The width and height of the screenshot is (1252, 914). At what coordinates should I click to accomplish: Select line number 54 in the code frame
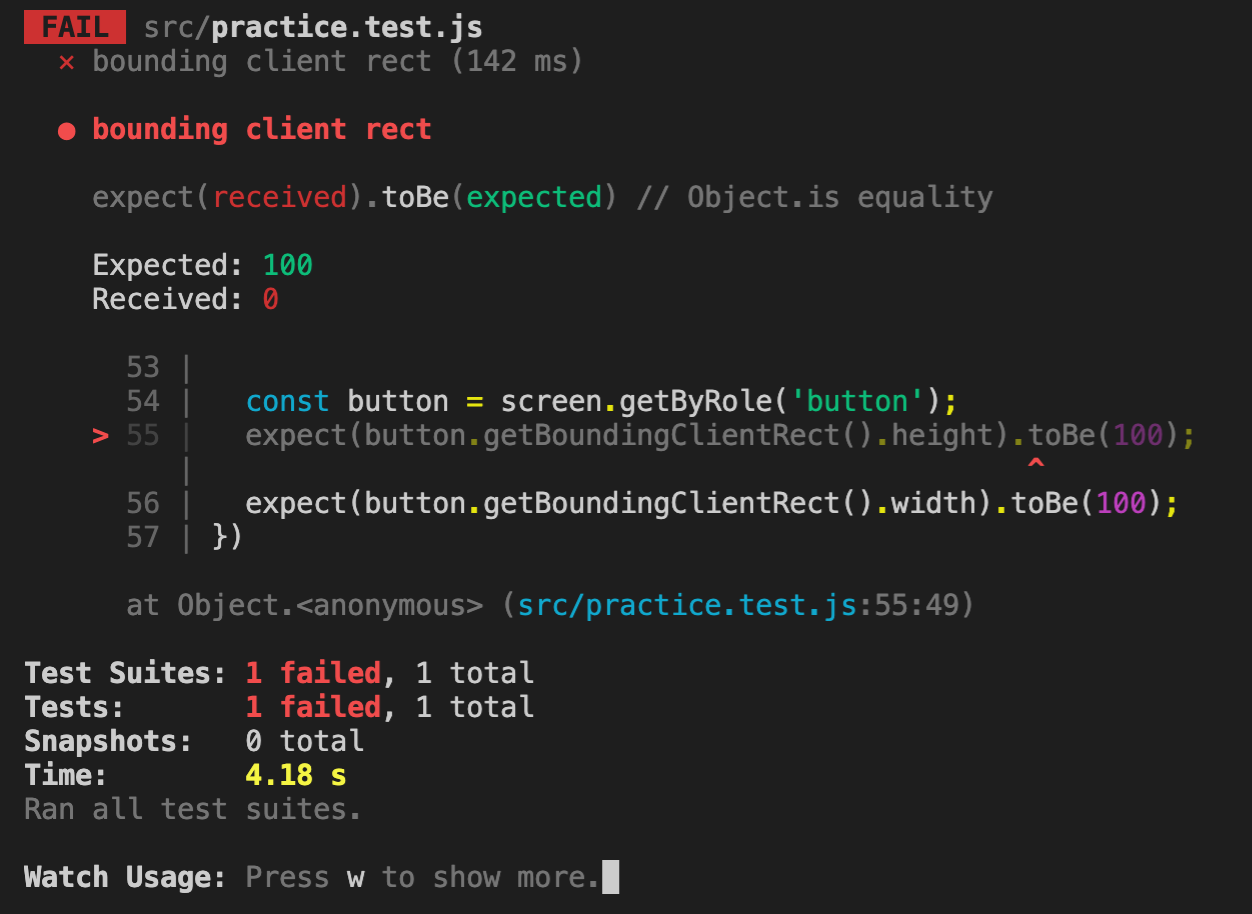tap(143, 402)
